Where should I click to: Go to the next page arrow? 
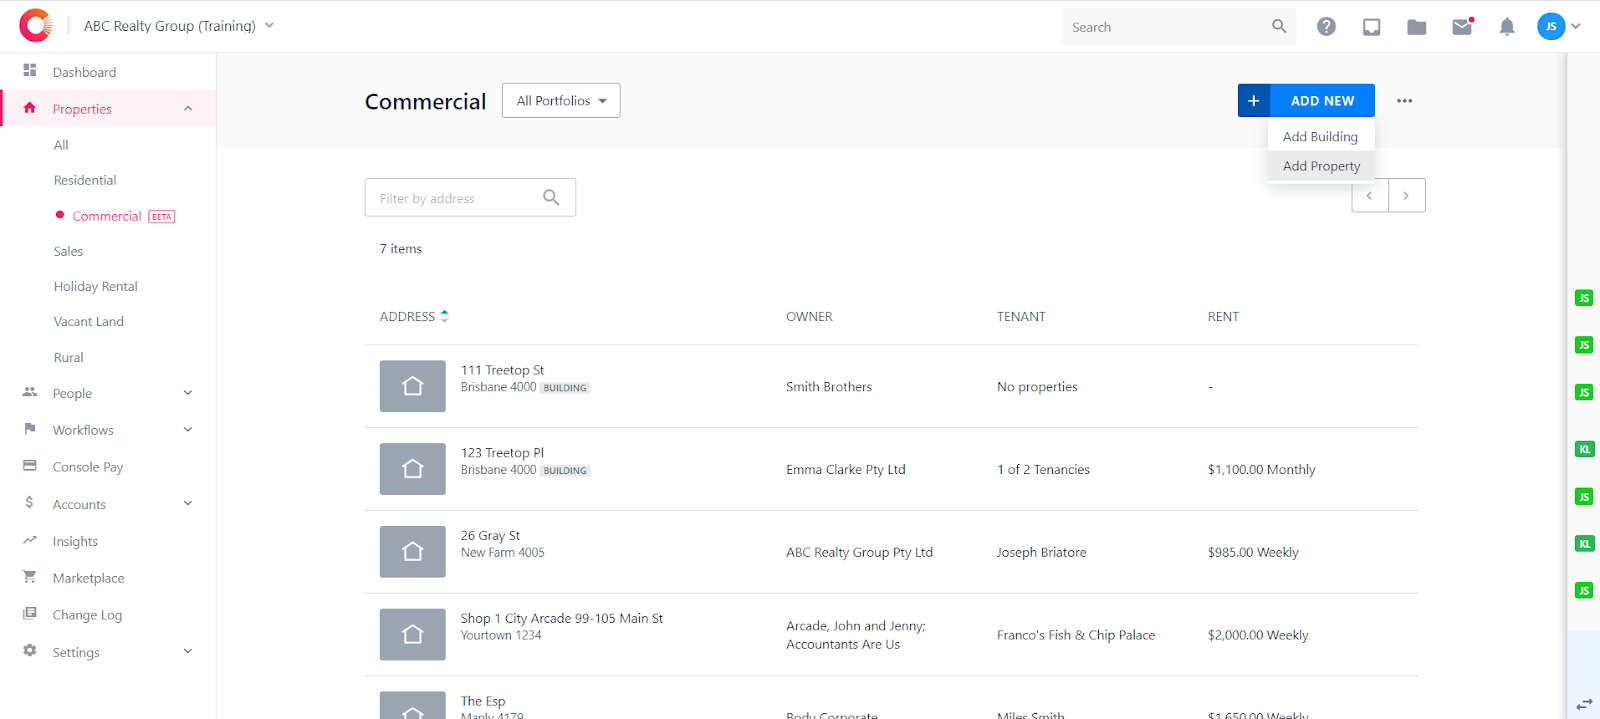click(x=1407, y=195)
